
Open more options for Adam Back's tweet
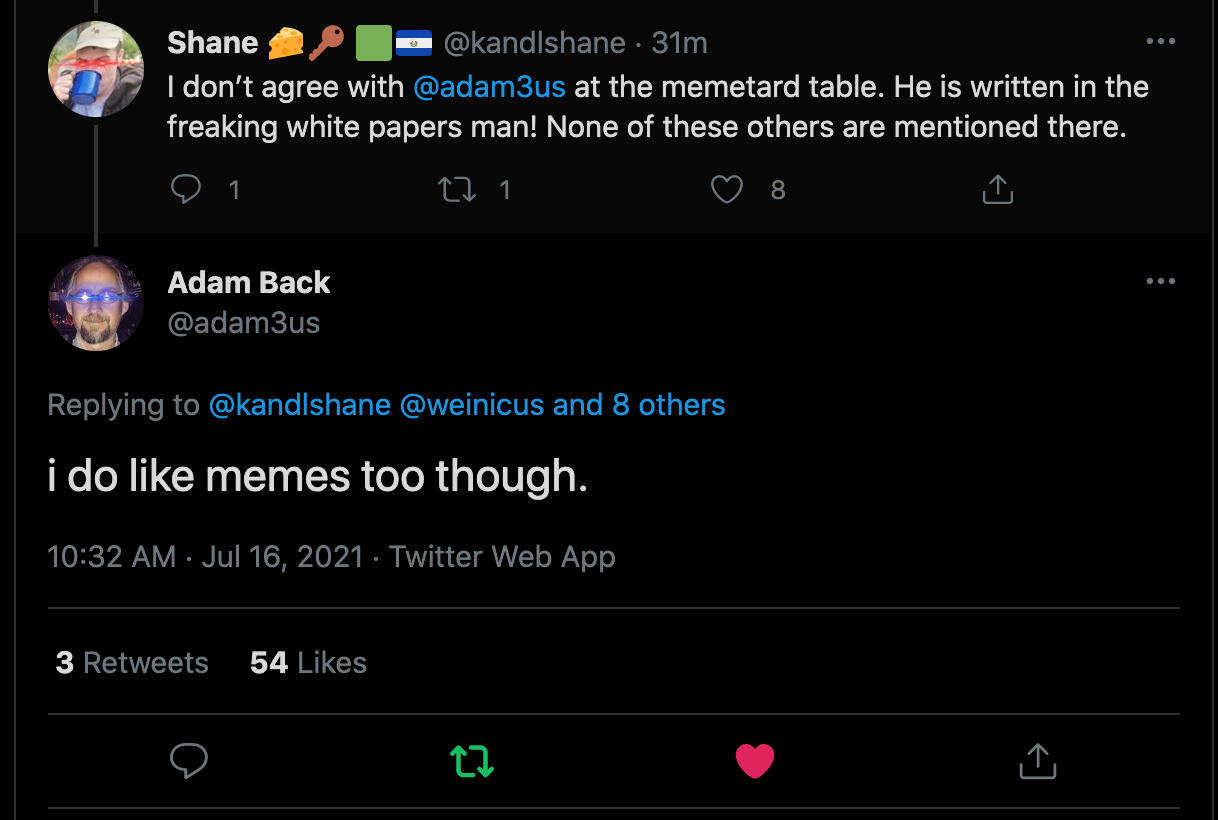point(1160,281)
